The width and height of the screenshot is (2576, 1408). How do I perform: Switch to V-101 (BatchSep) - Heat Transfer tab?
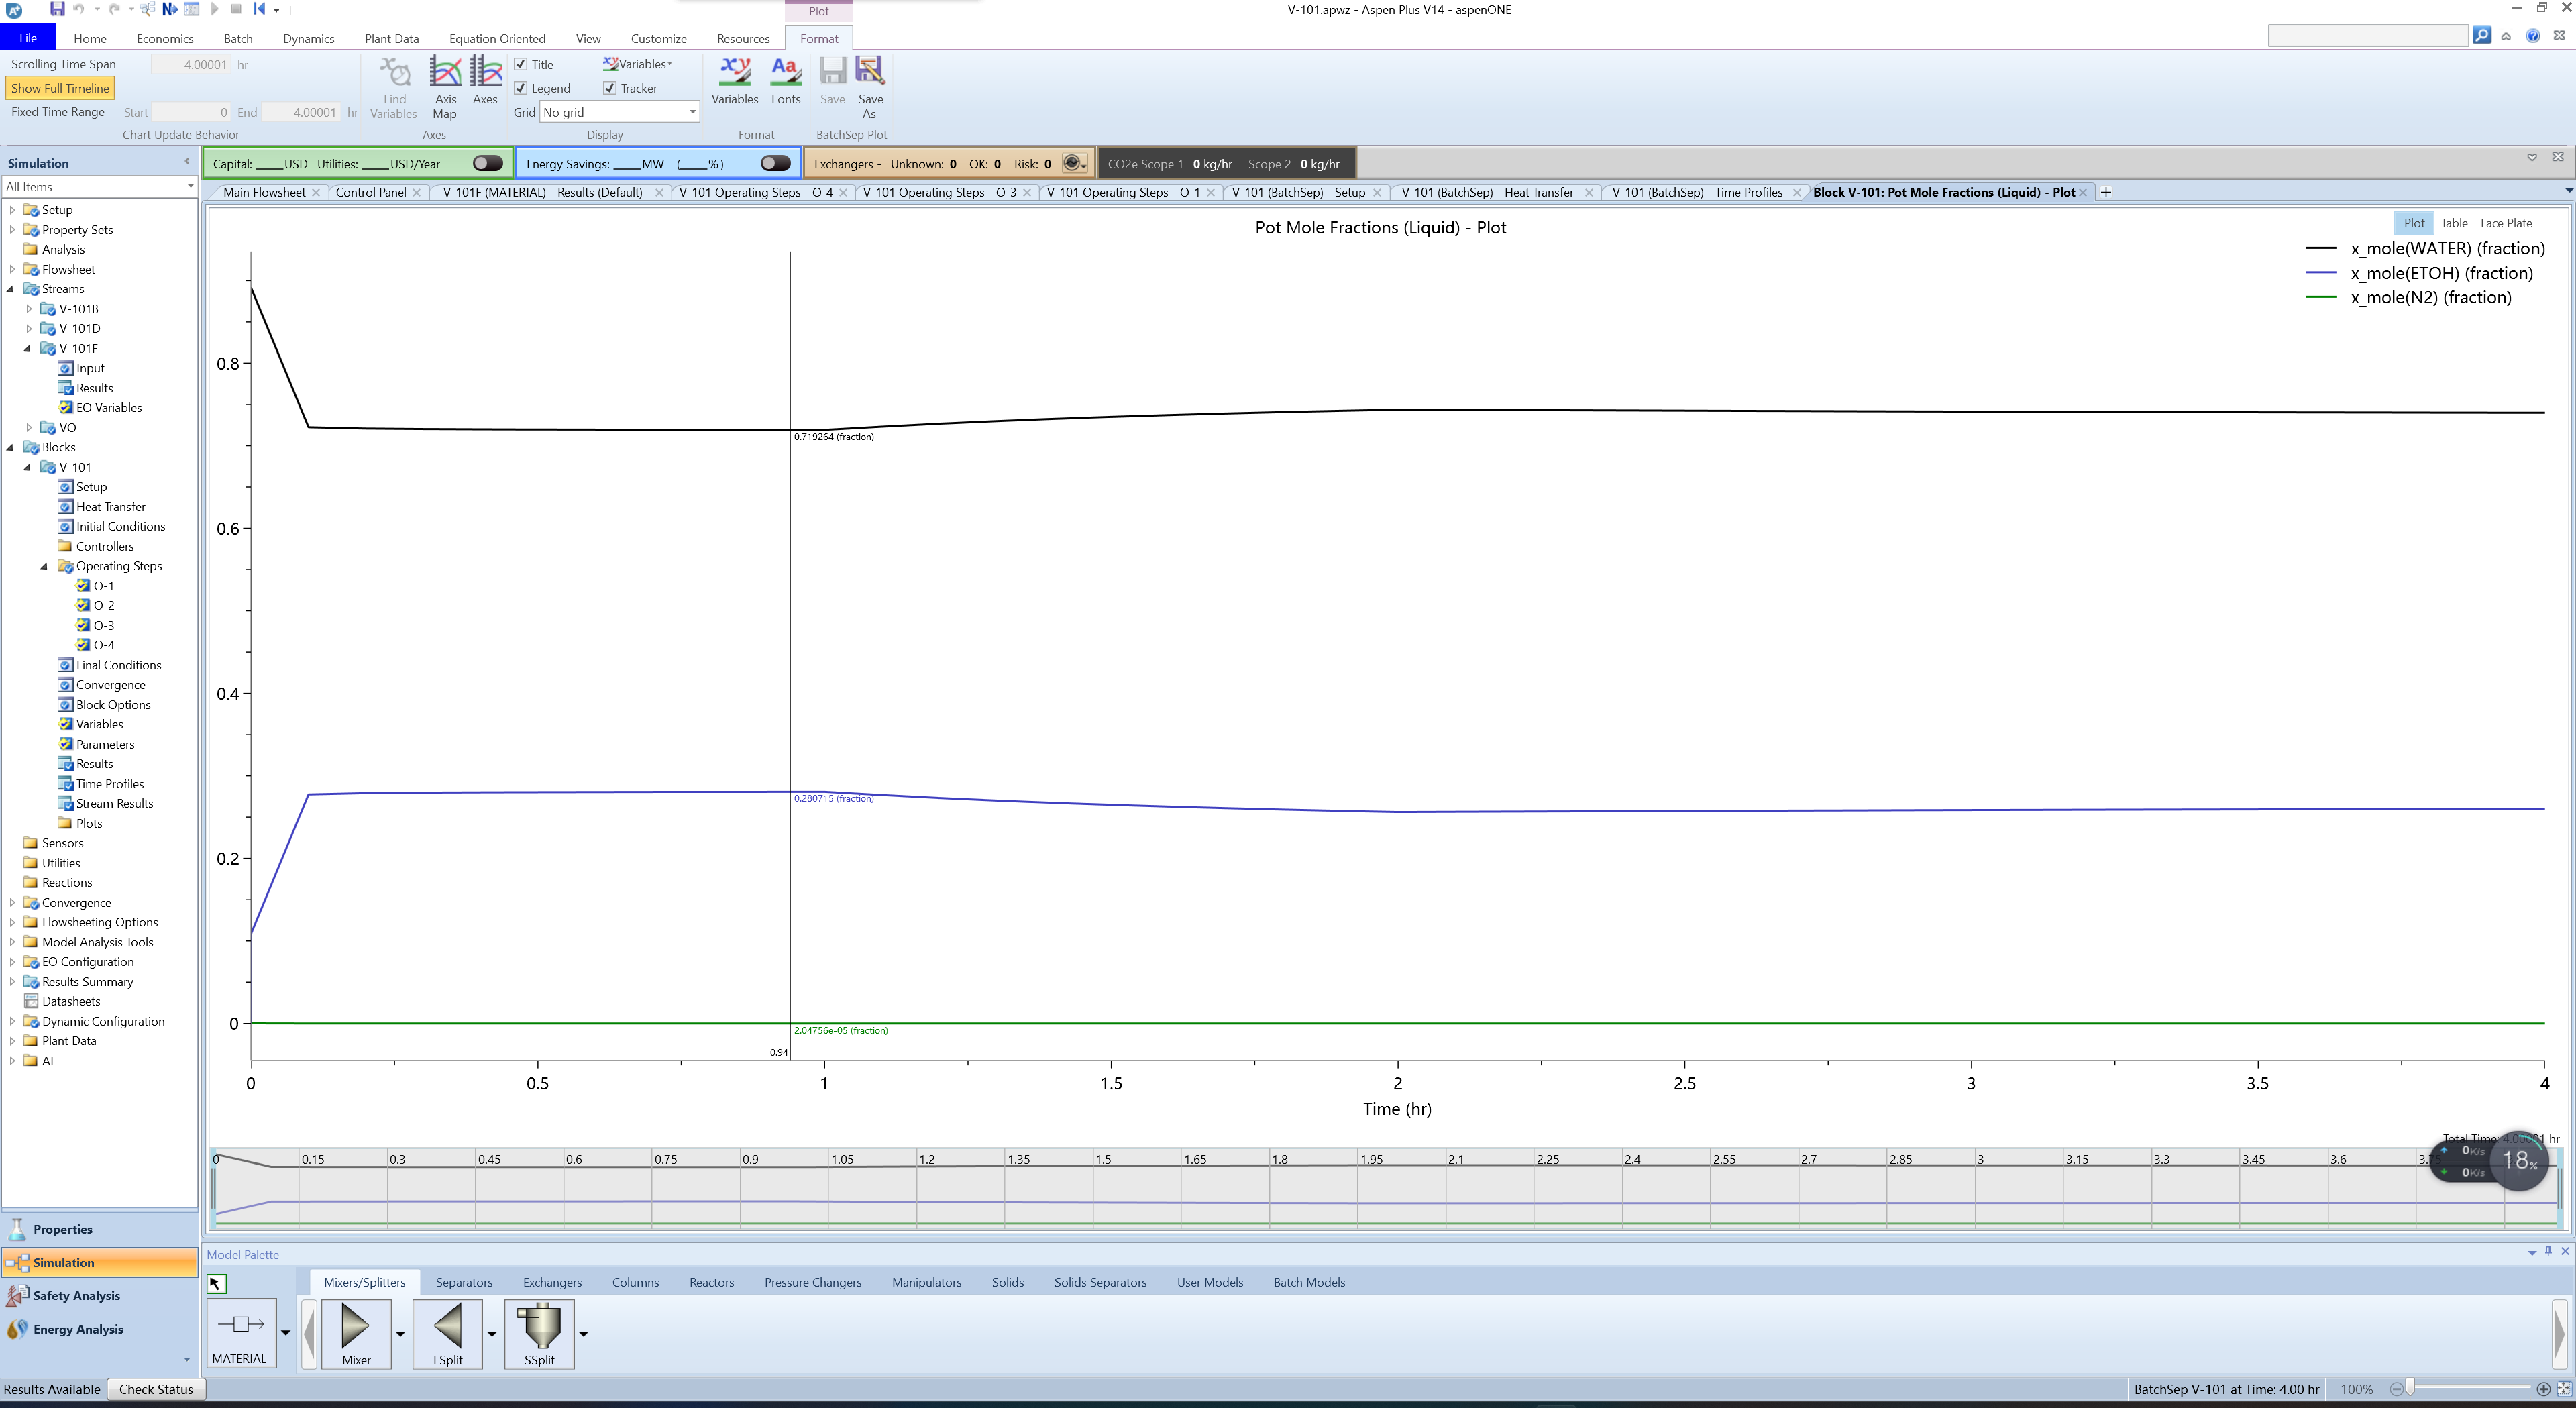1487,192
